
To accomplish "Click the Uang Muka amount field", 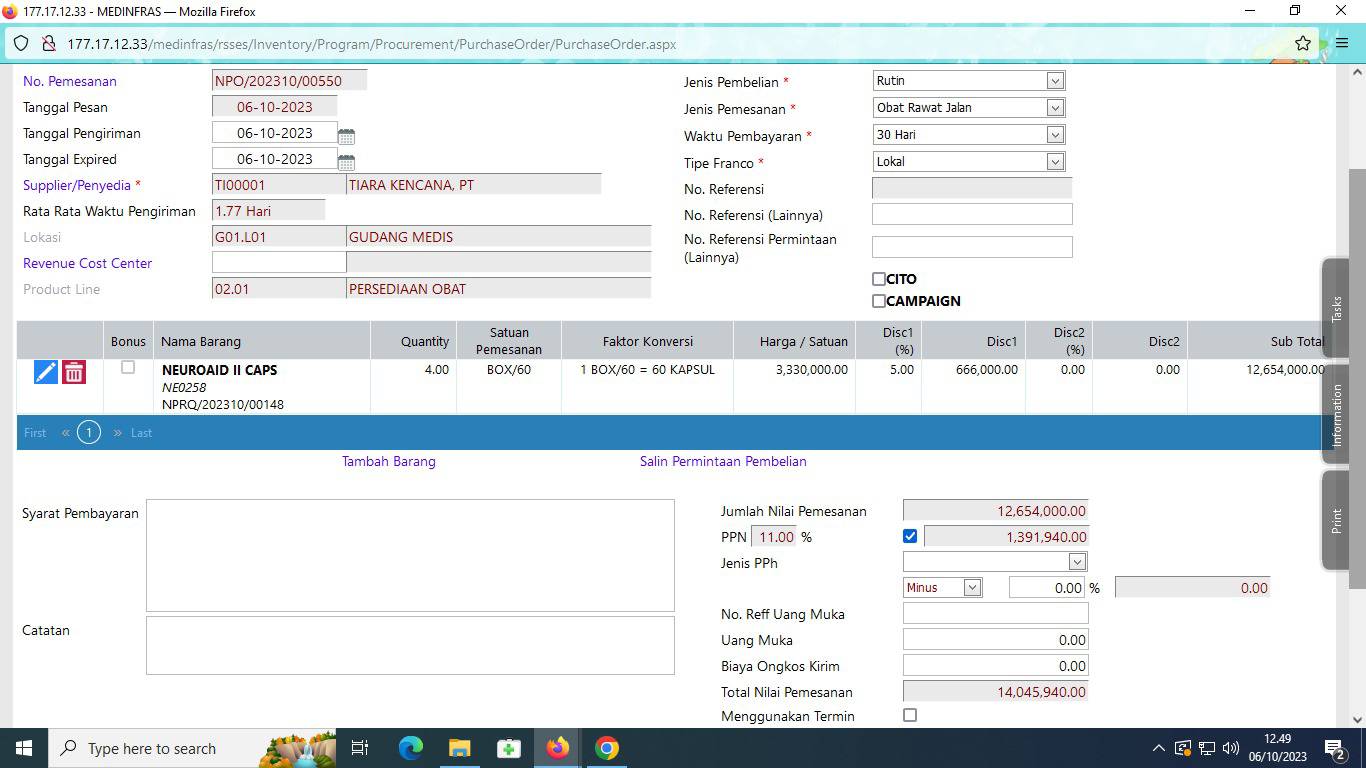I will pos(995,640).
